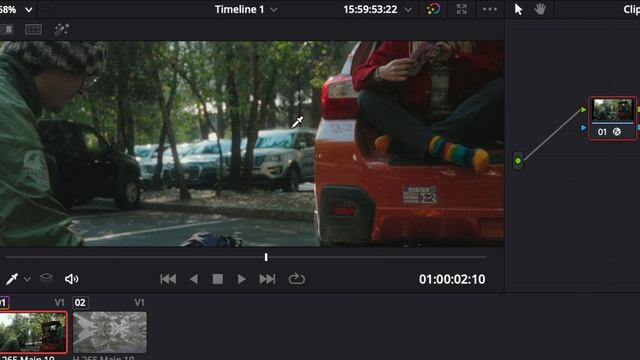Open the Timeline 1 name dropdown

tap(274, 10)
